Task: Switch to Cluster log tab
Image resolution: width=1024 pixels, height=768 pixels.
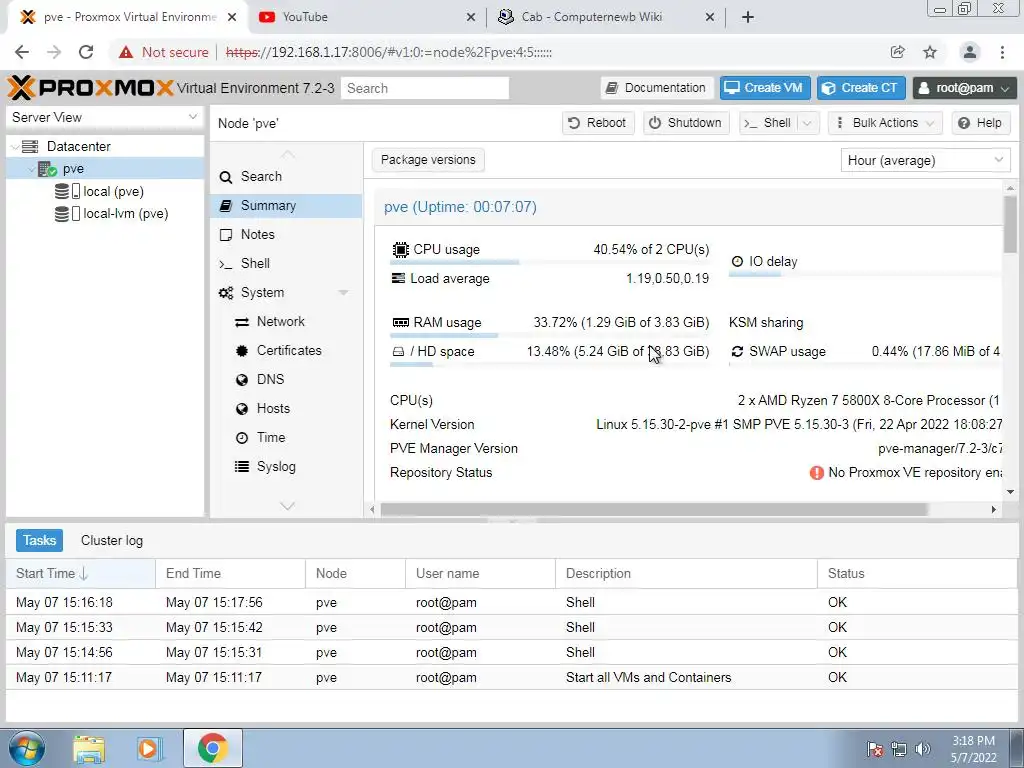Action: pyautogui.click(x=112, y=540)
